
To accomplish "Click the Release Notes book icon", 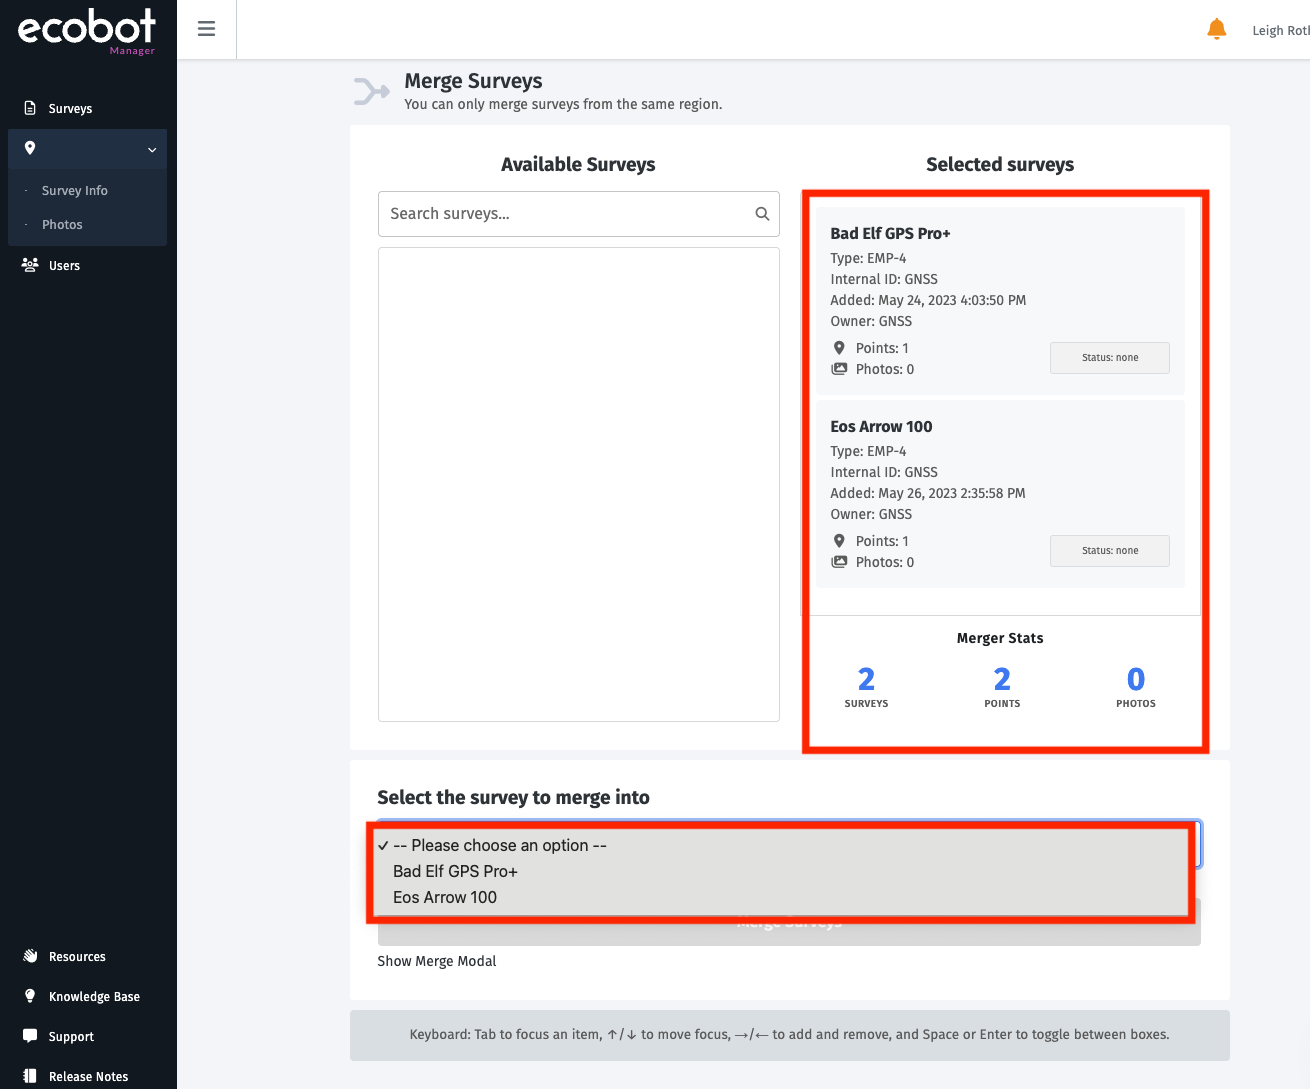I will tap(30, 1076).
